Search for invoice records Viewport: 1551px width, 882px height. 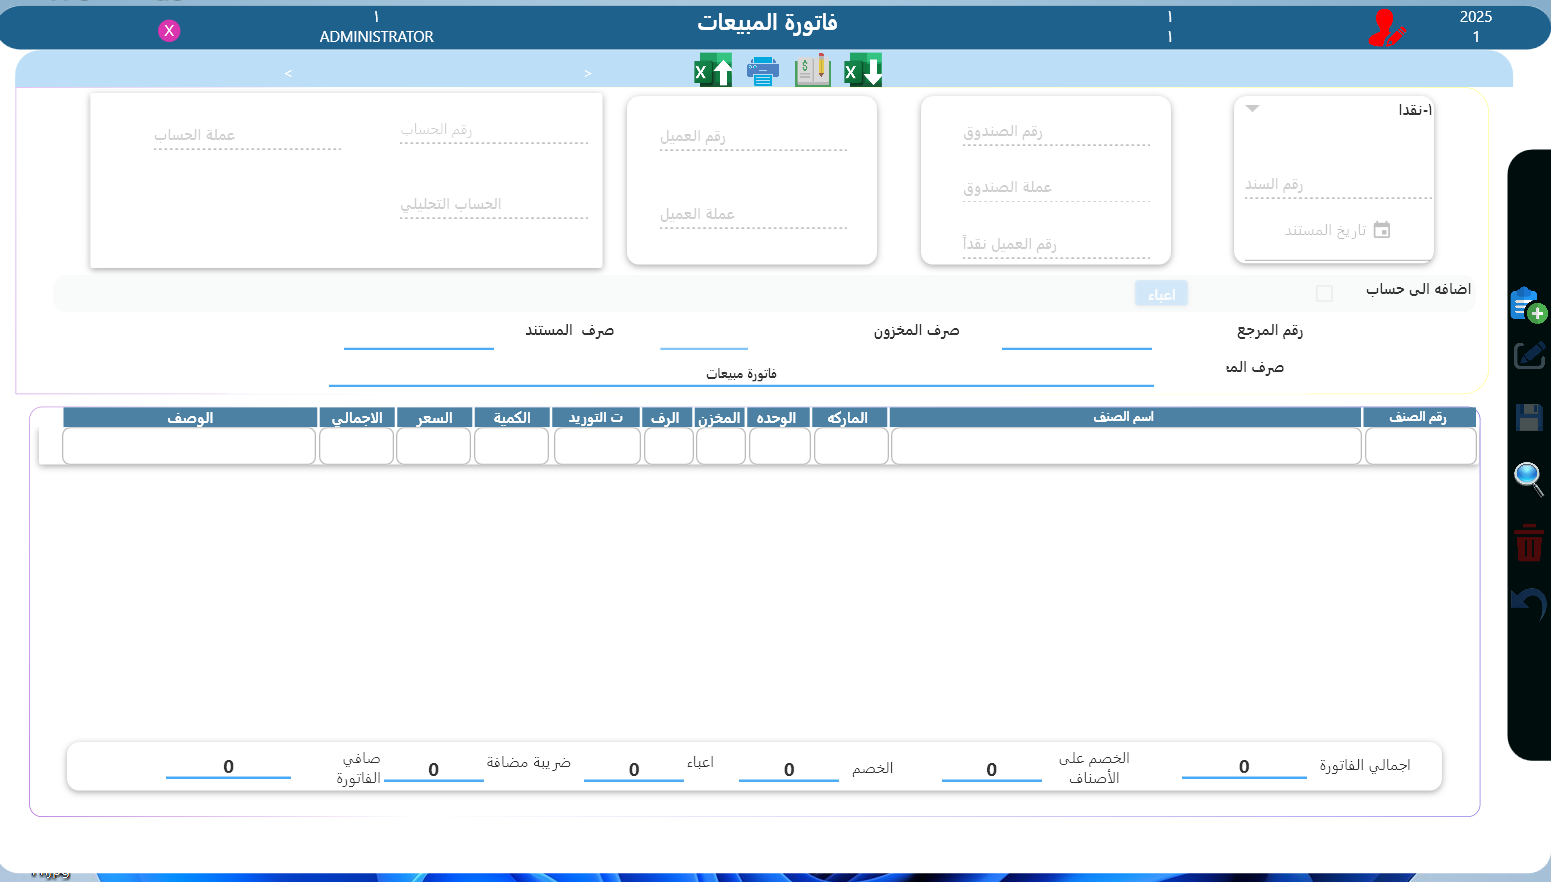tap(1528, 478)
